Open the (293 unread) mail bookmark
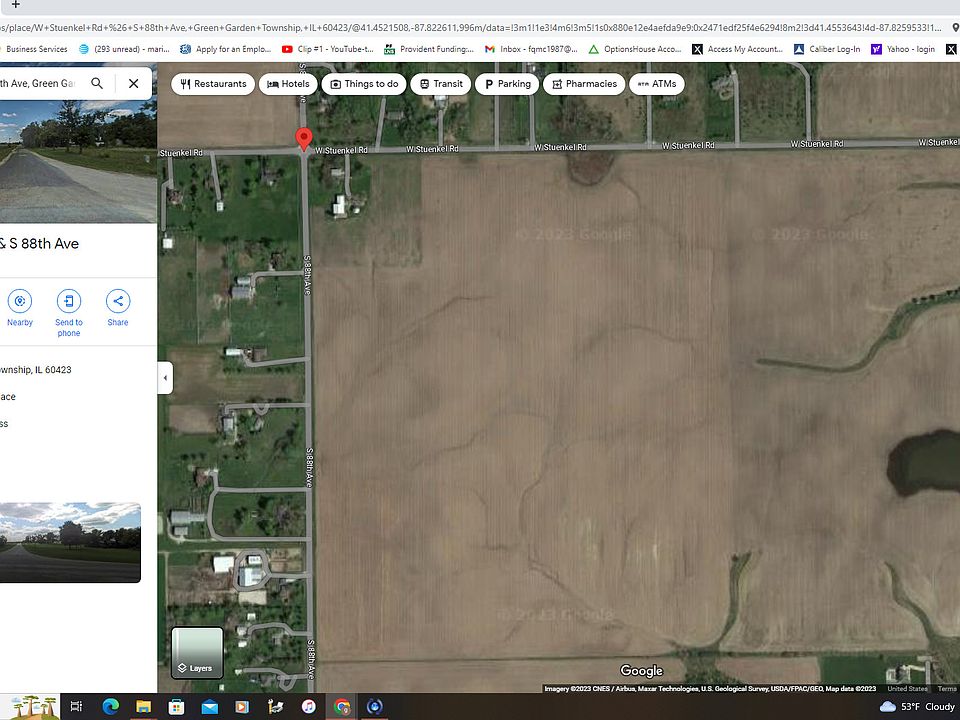This screenshot has height=720, width=960. tap(124, 49)
